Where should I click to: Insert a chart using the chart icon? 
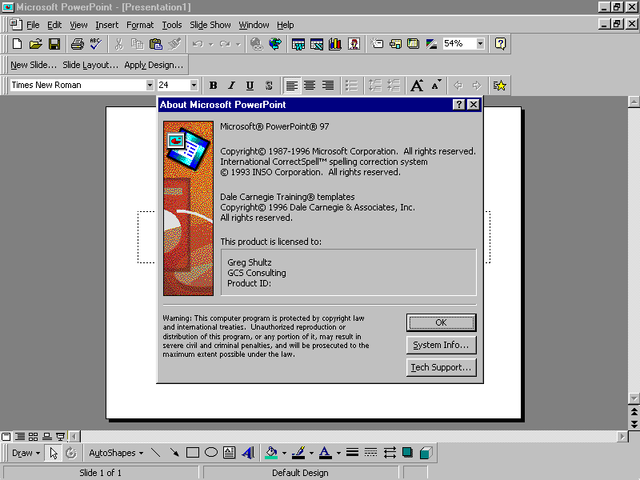(x=335, y=44)
